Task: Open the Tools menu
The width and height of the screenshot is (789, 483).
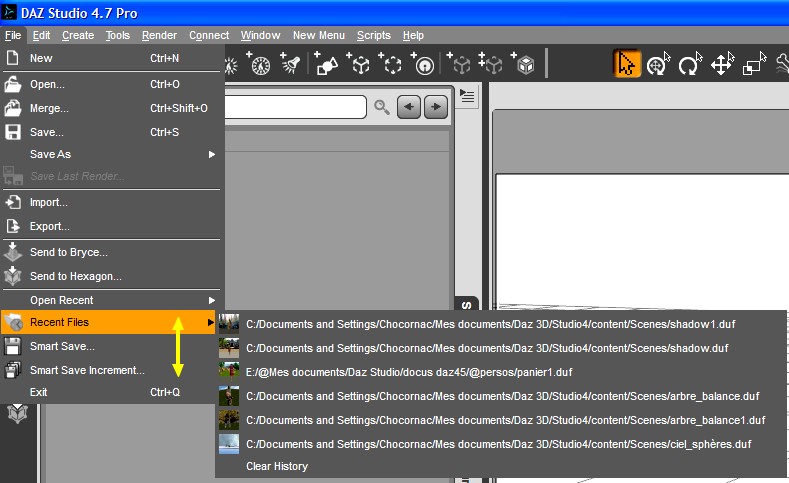Action: click(x=118, y=35)
